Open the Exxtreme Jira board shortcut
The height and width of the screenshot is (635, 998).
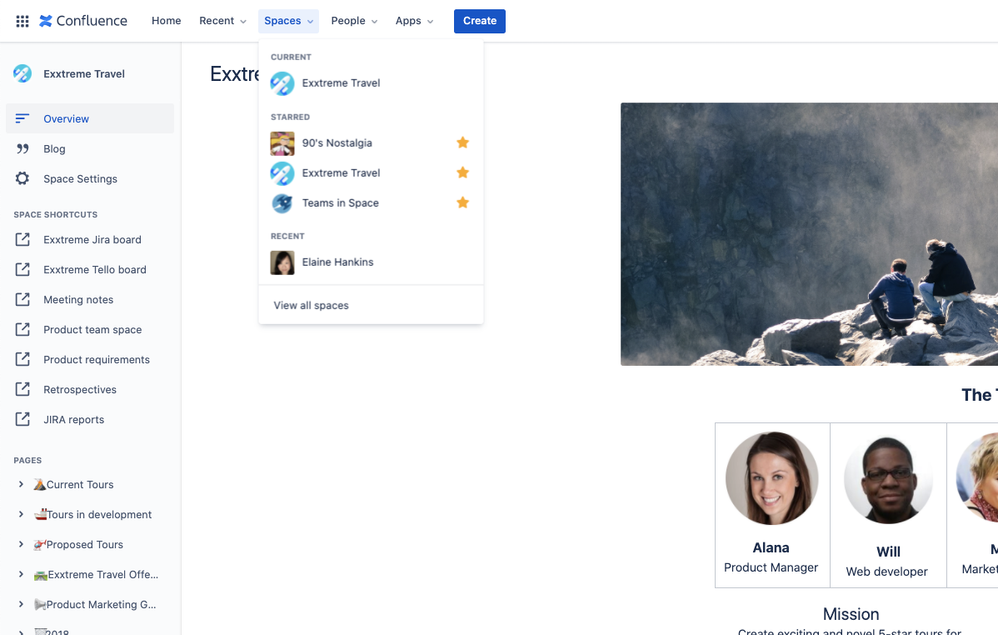point(90,239)
